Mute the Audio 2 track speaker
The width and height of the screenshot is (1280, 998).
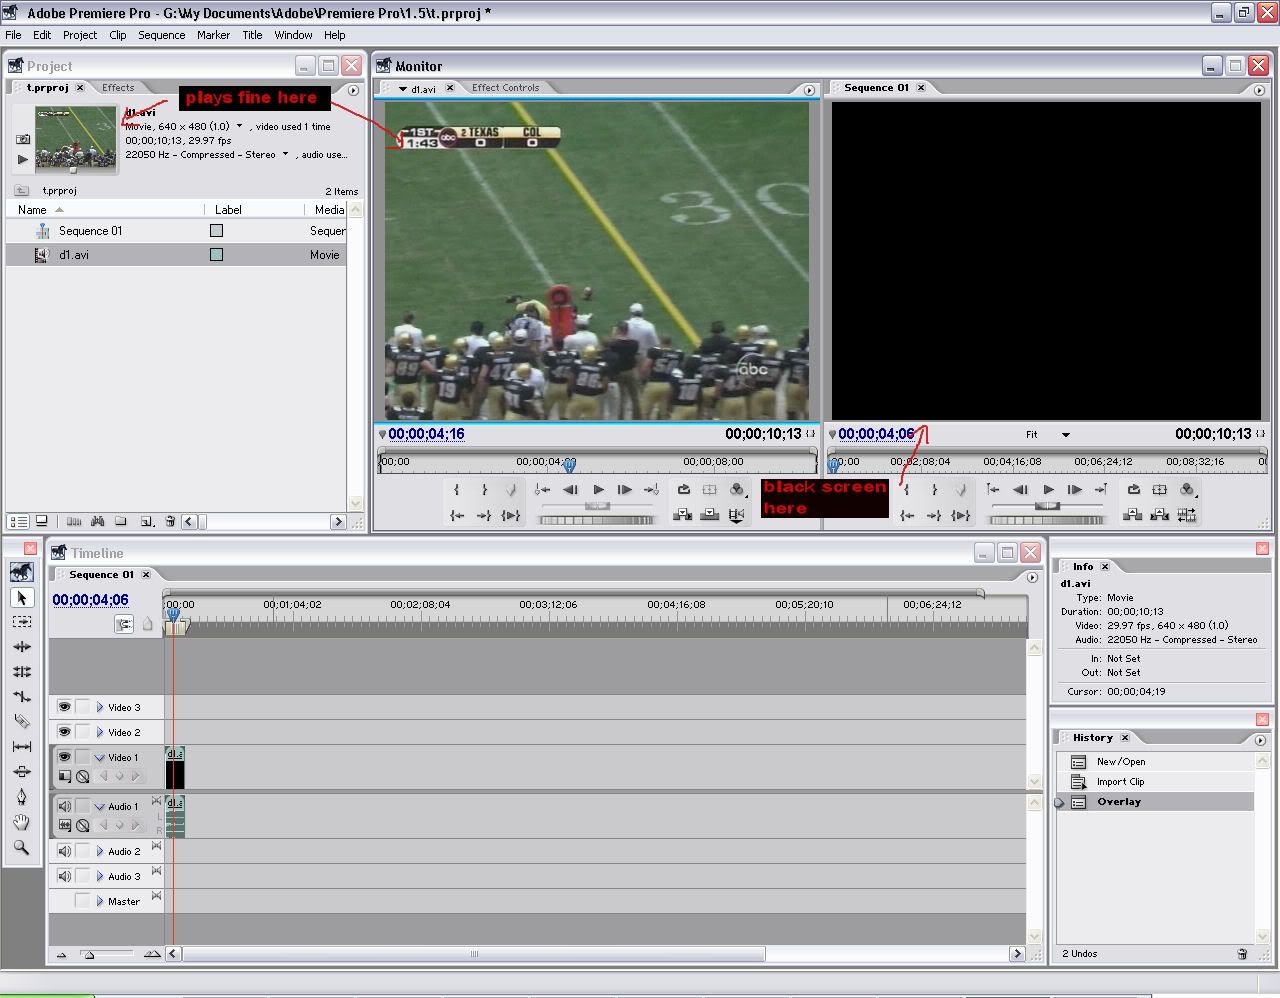pos(64,851)
